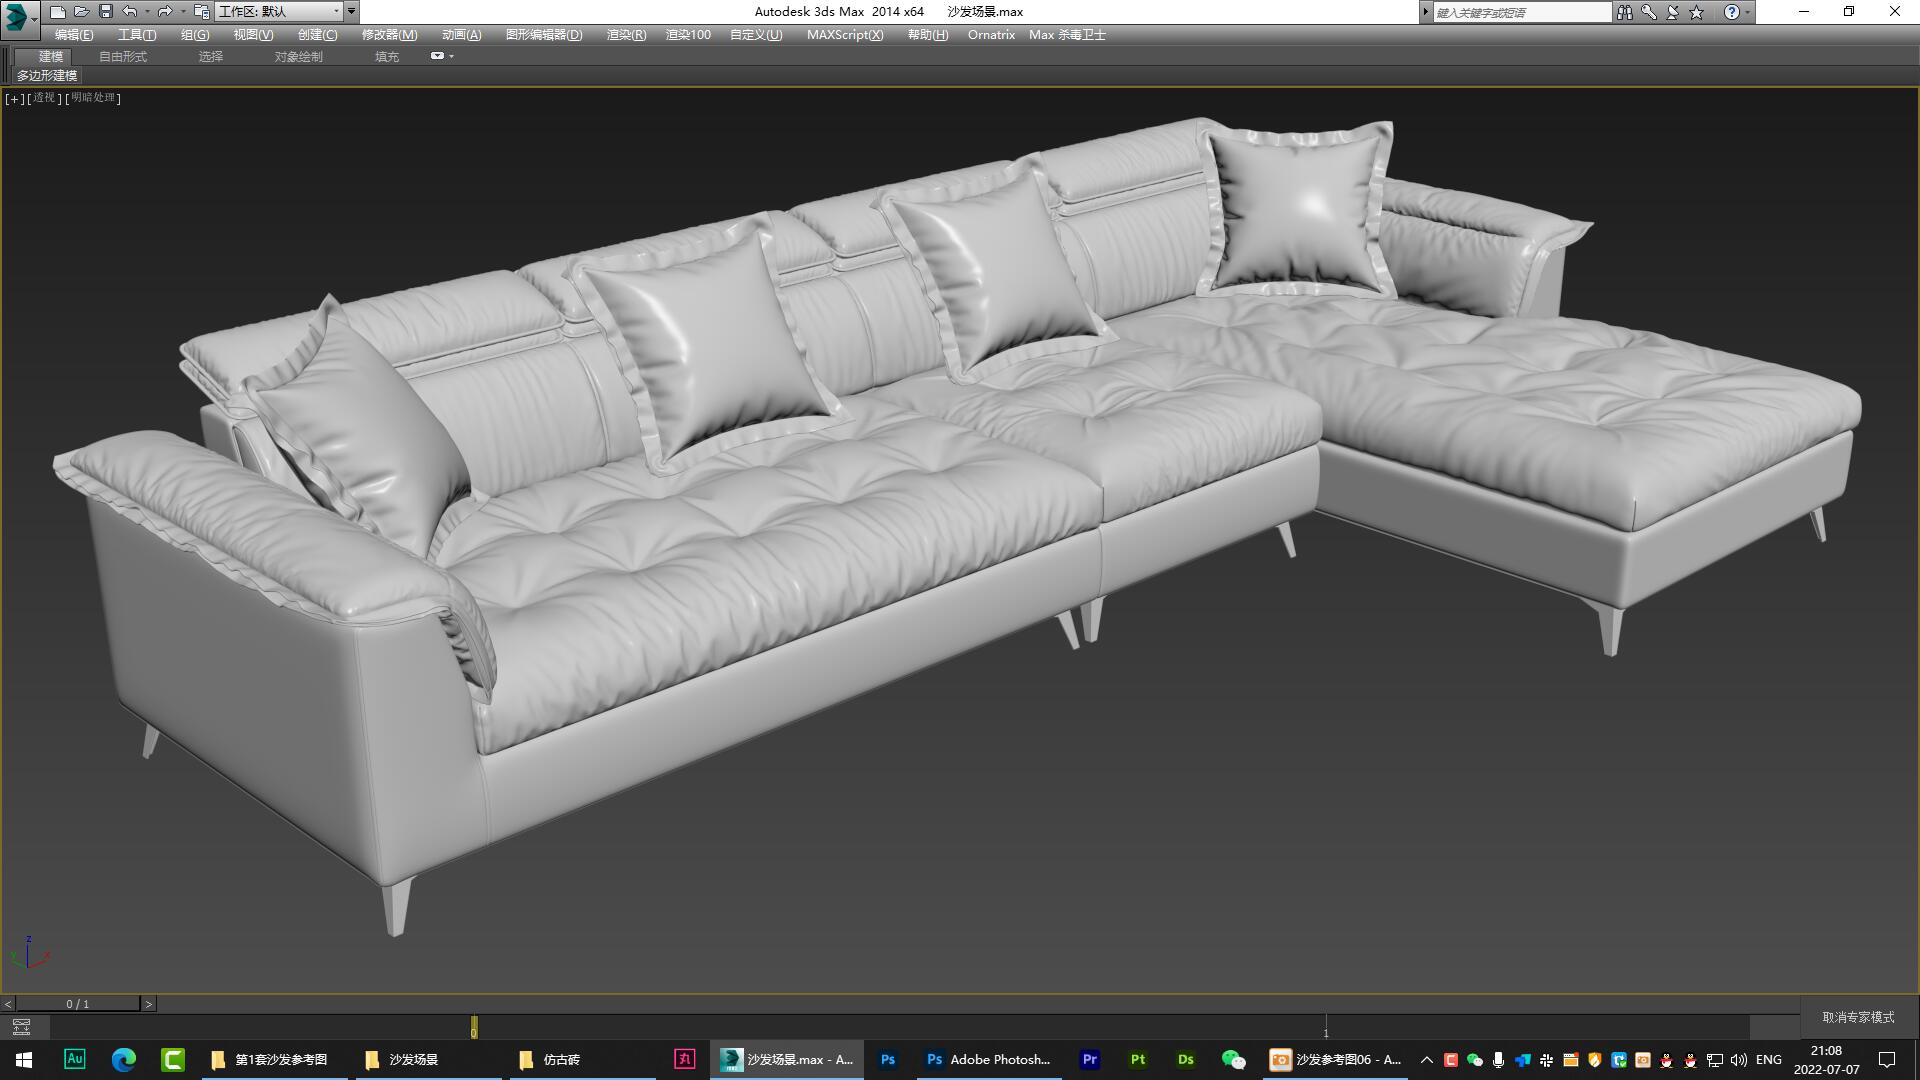Create a new scene with the New icon

click(57, 11)
